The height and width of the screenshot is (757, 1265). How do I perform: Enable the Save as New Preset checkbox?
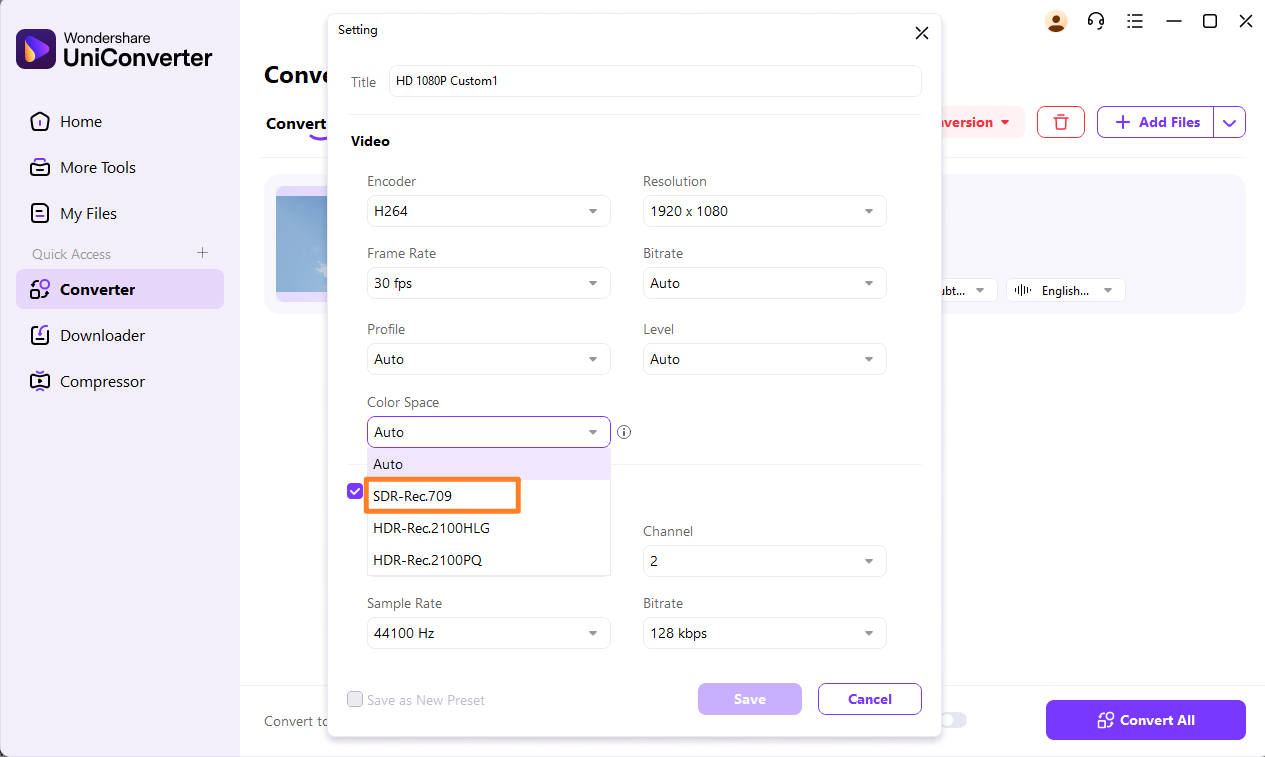[355, 699]
